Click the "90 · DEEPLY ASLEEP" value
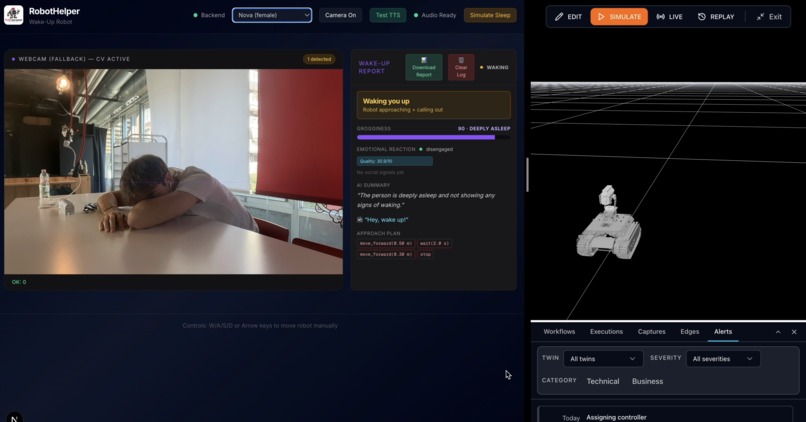This screenshot has width=806, height=422. [484, 129]
